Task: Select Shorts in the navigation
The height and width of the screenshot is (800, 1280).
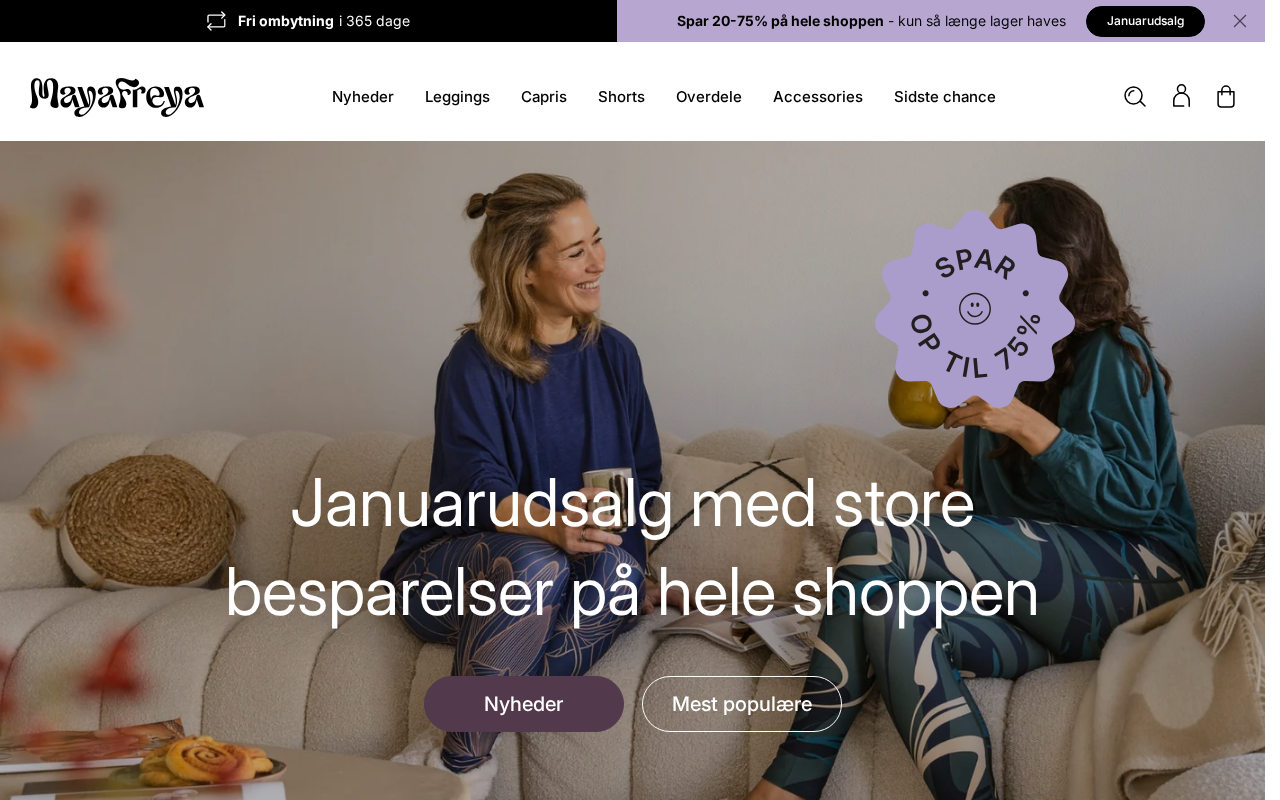Action: (x=621, y=97)
